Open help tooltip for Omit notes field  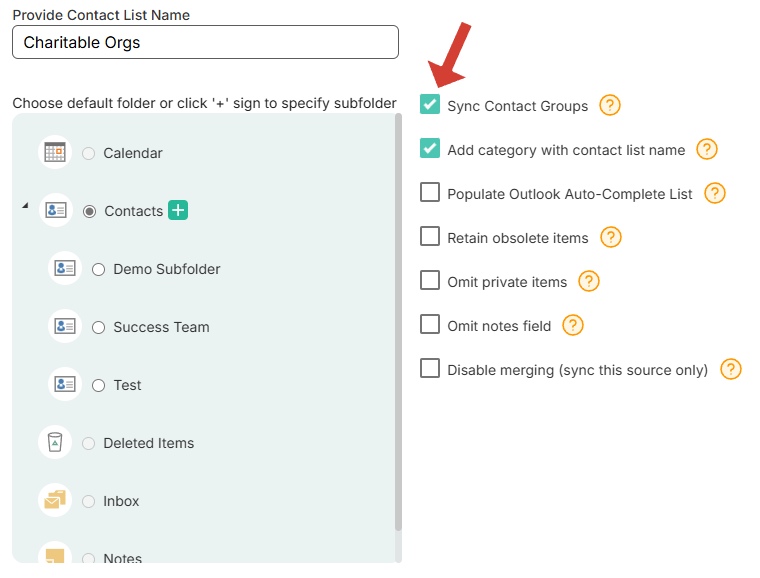pos(572,326)
